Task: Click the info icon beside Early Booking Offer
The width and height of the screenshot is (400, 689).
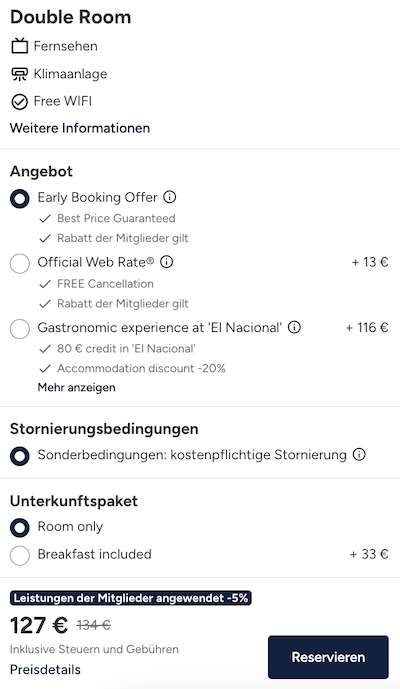Action: tap(170, 197)
